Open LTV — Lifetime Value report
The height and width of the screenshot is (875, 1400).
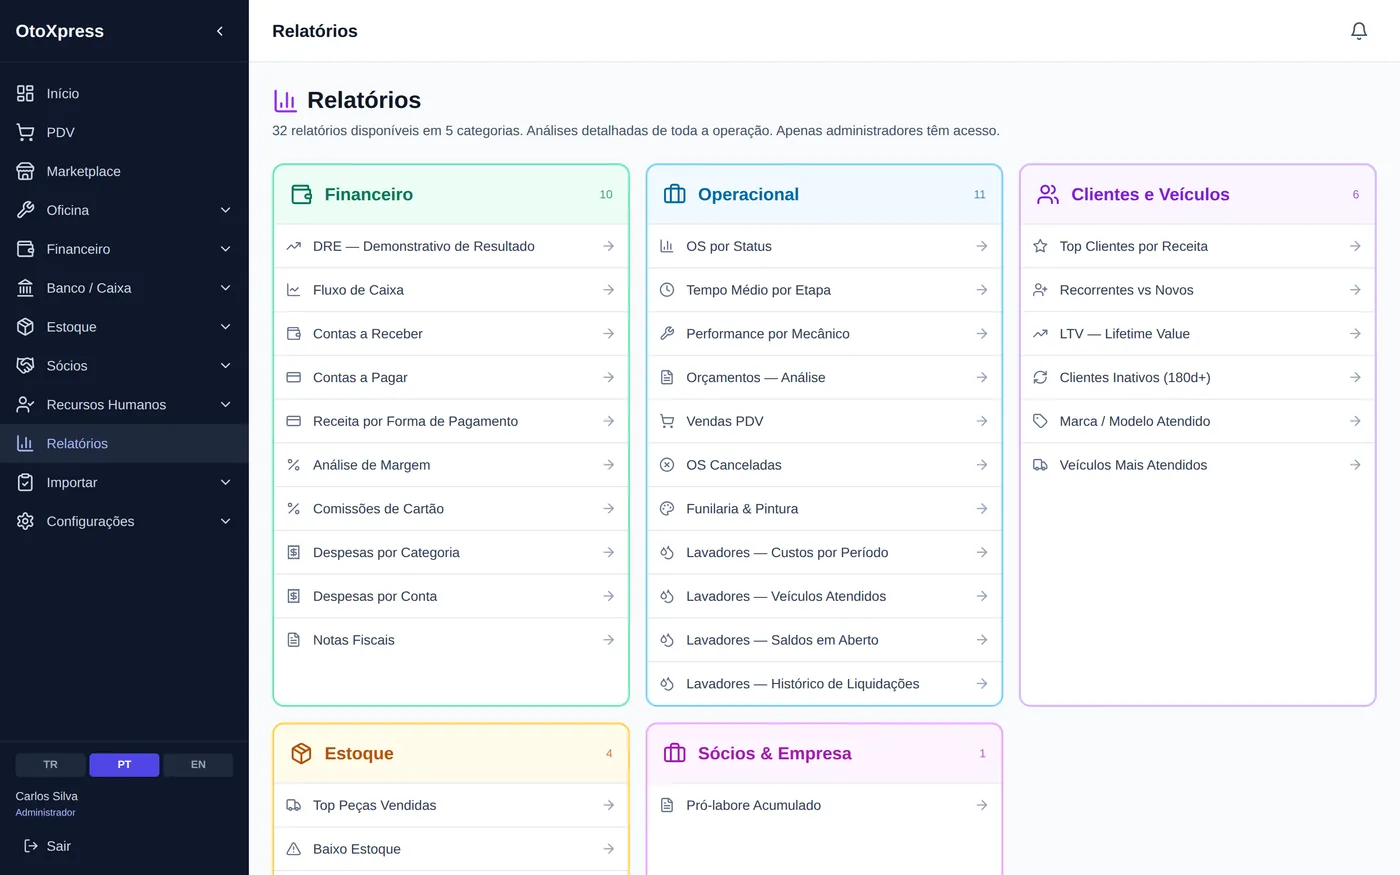[1198, 334]
